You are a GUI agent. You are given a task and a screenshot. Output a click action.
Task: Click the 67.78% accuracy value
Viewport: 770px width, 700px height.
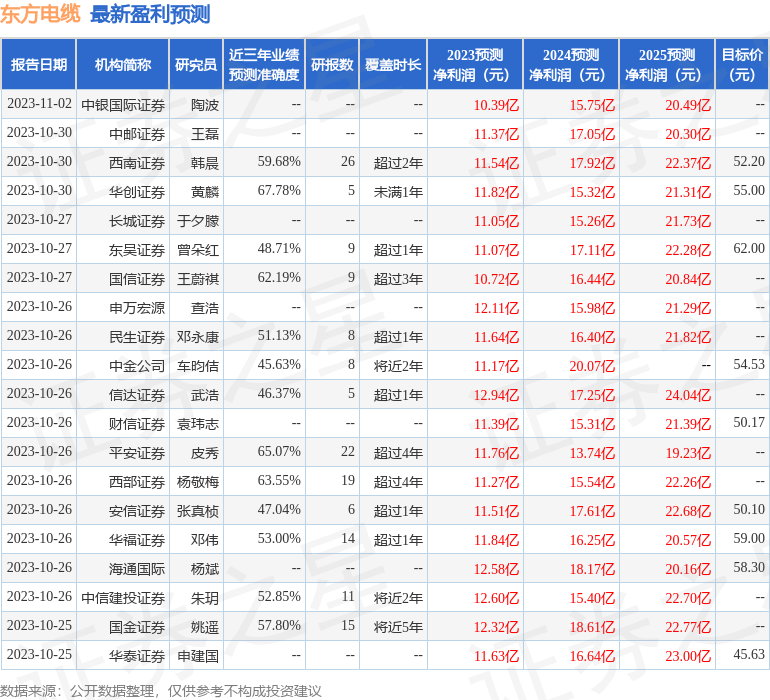point(279,191)
